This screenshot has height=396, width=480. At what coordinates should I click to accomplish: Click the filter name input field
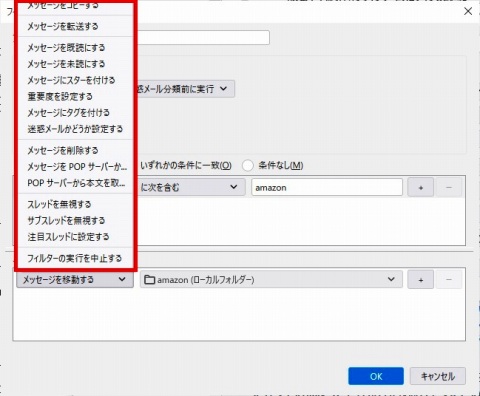point(203,37)
